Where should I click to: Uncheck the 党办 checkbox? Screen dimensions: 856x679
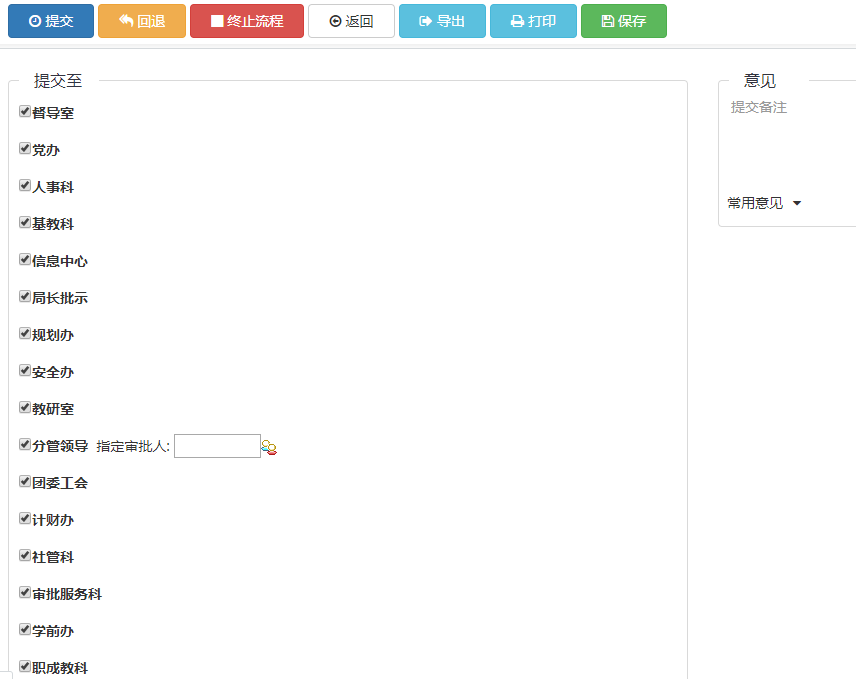click(x=25, y=148)
